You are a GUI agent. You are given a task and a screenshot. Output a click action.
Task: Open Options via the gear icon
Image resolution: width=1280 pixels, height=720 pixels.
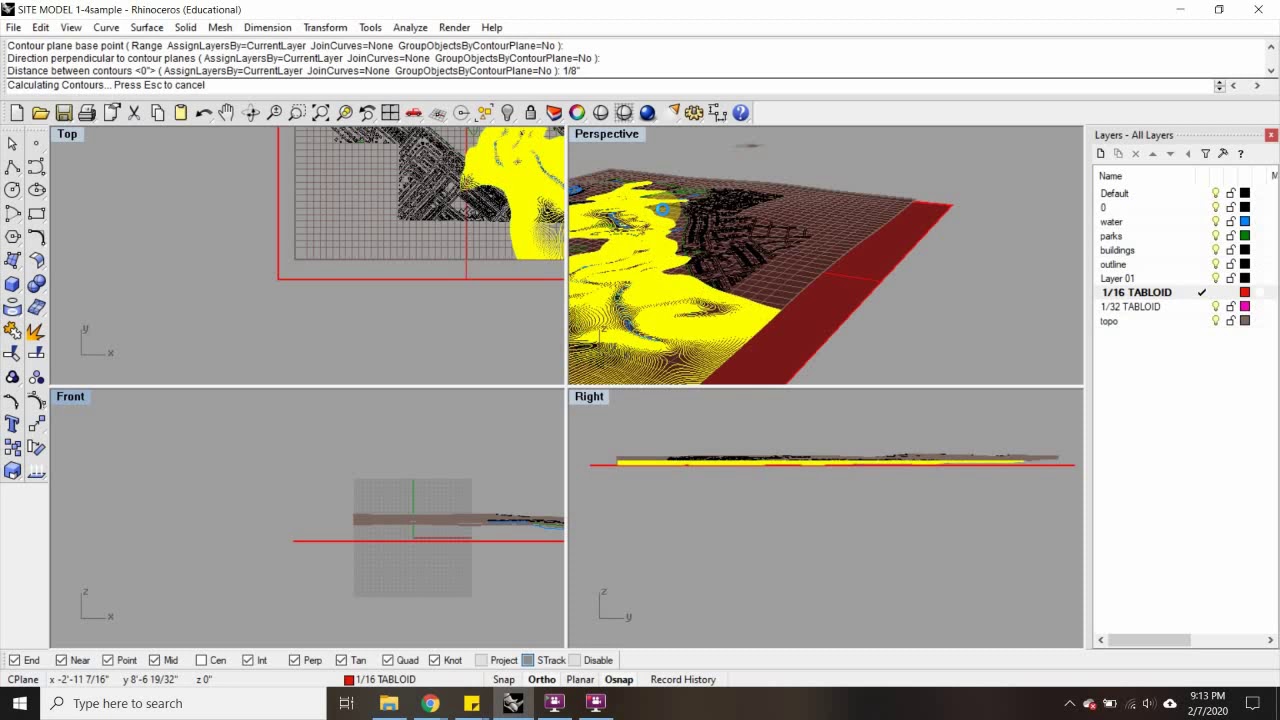pos(694,113)
